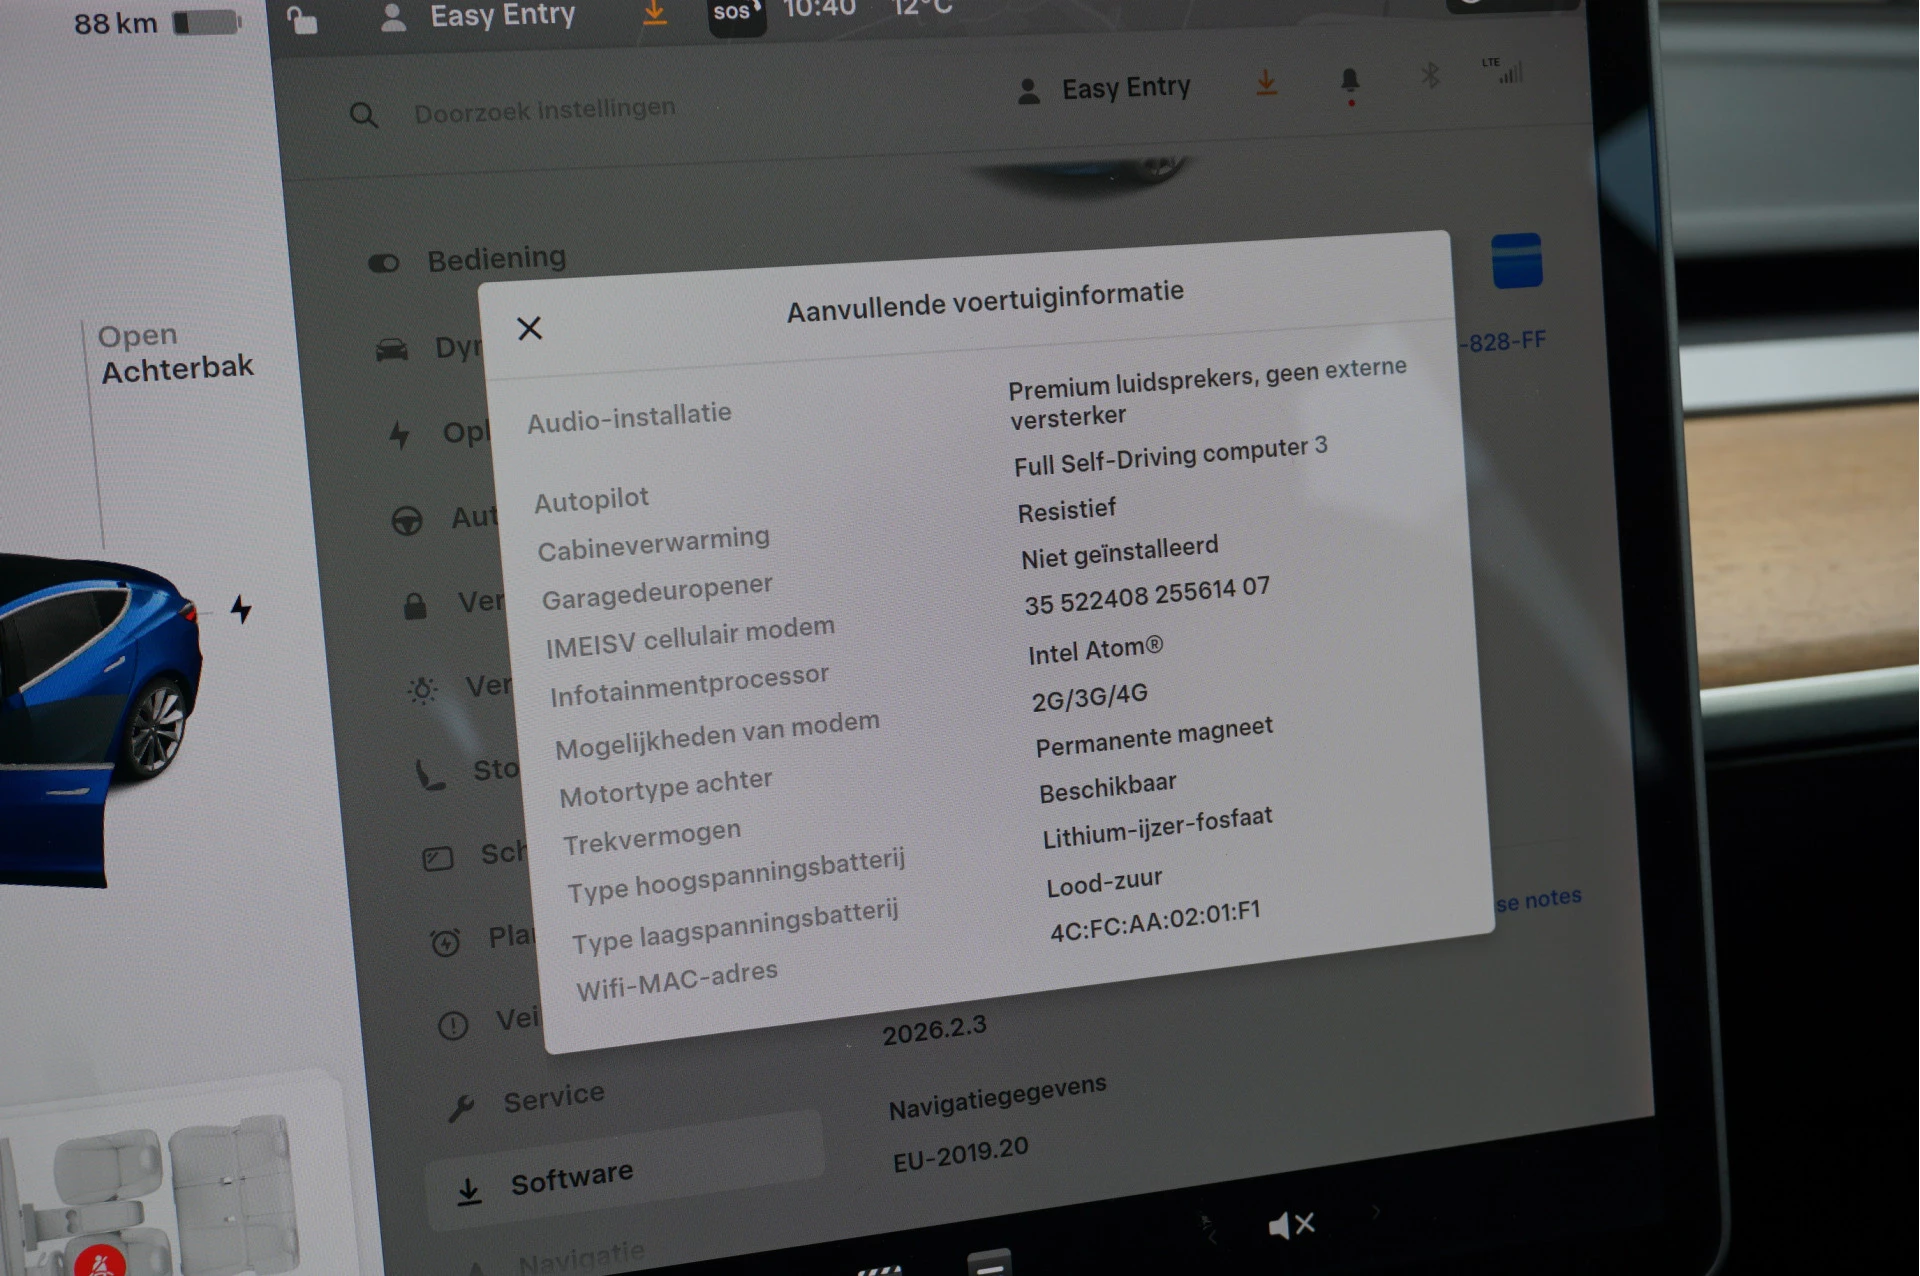Screen dimensions: 1920x1276
Task: Open the Bediening settings menu
Action: click(495, 259)
